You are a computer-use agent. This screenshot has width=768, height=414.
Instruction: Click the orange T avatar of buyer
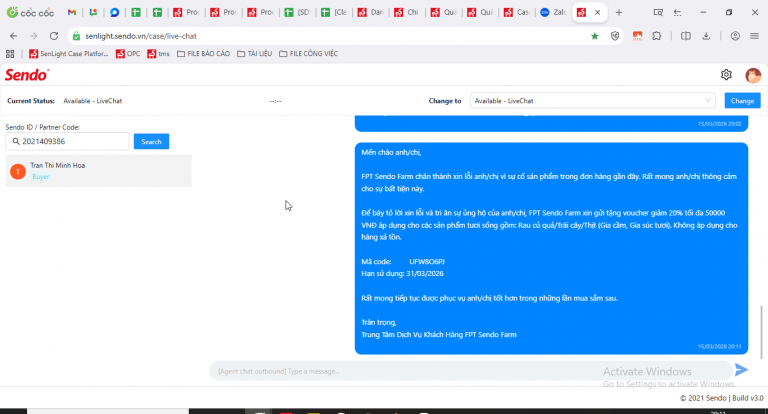pos(18,171)
